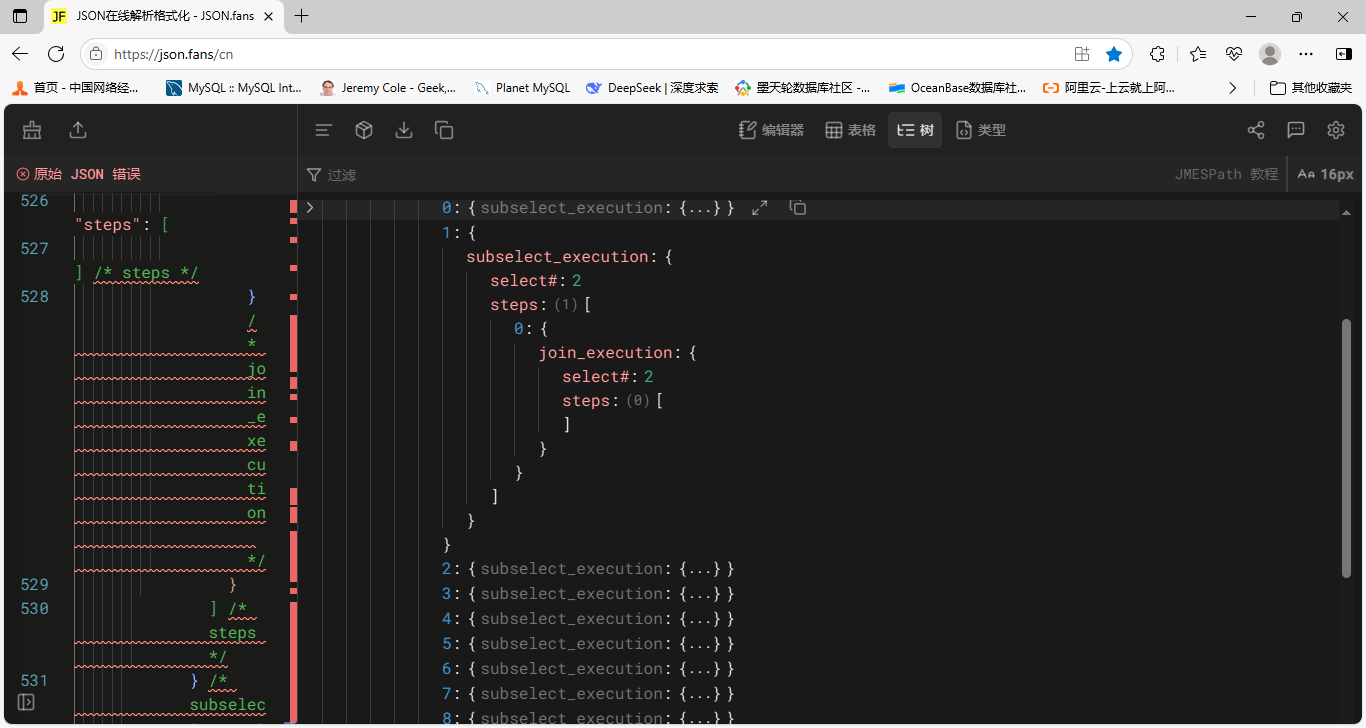Click the expand-arrows icon on the row 0 line
Image resolution: width=1366 pixels, height=728 pixels.
(760, 208)
